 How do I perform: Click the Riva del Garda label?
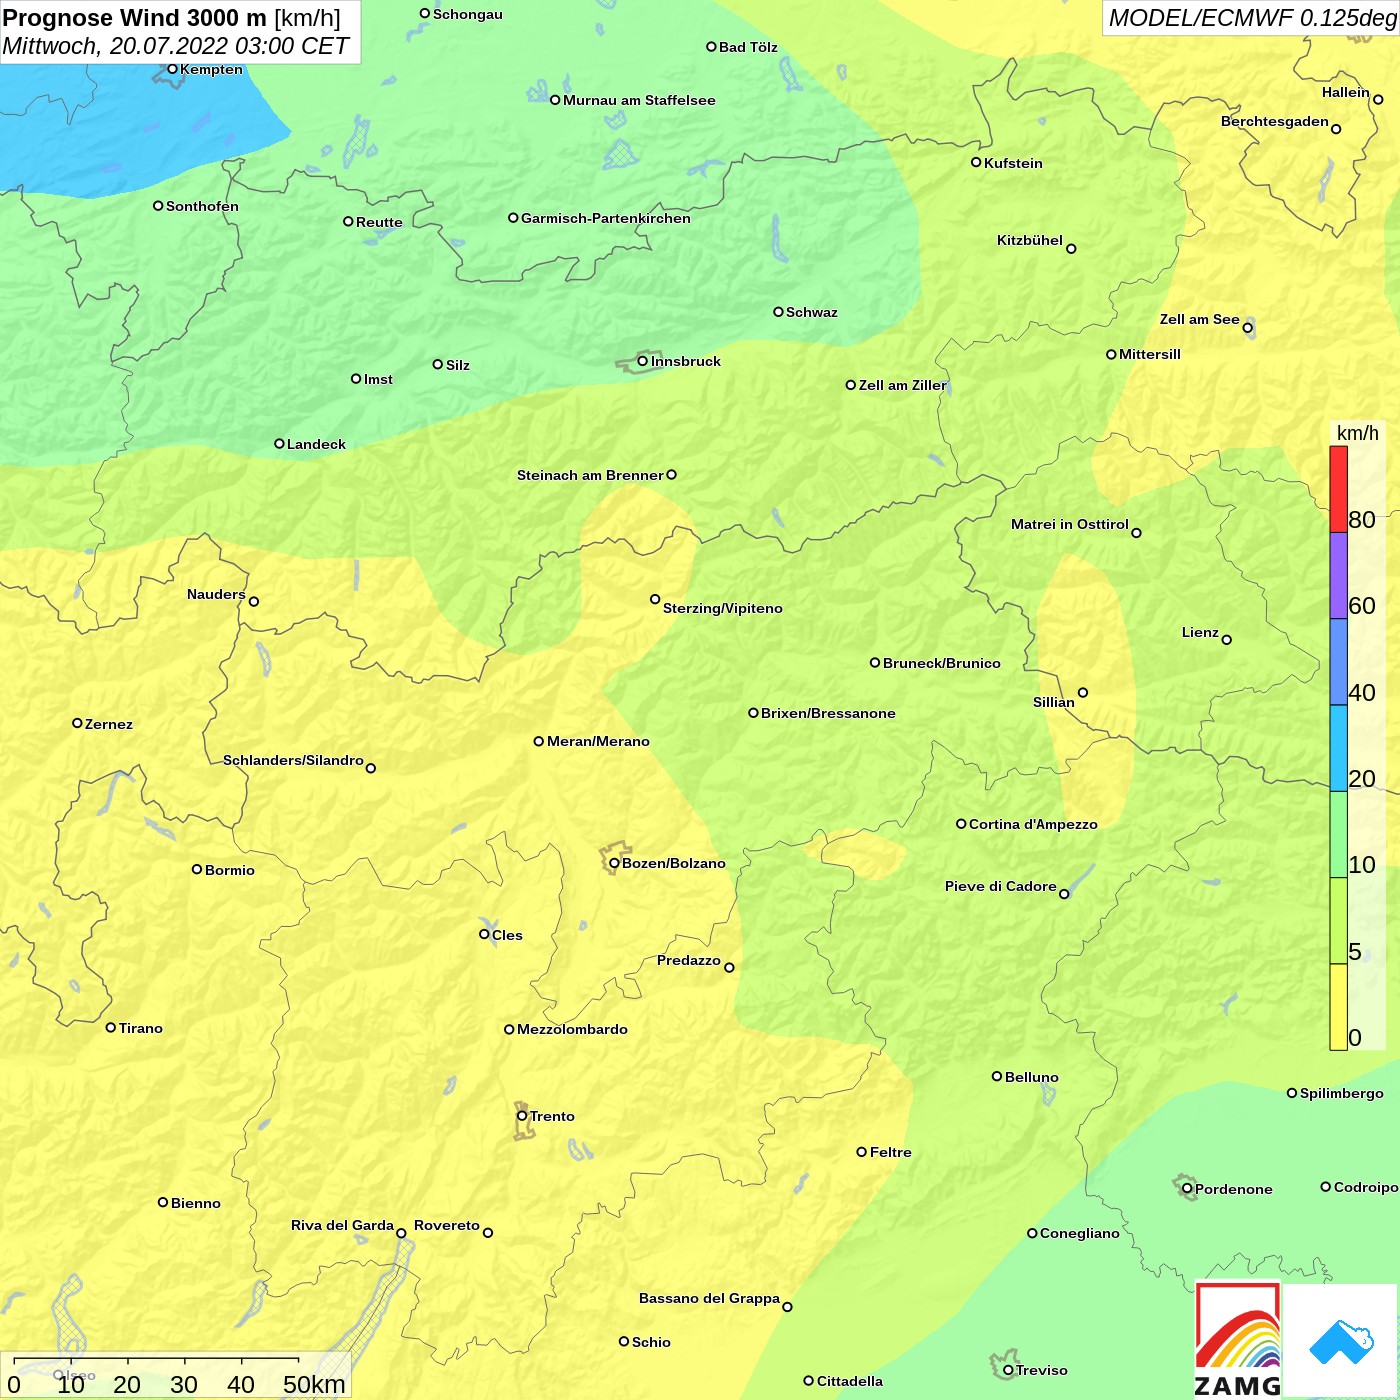342,1225
